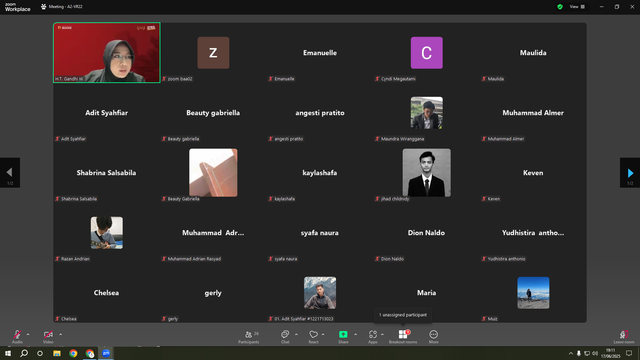
Task: Click the Yudhistira anthonio participant tile
Action: (533, 233)
